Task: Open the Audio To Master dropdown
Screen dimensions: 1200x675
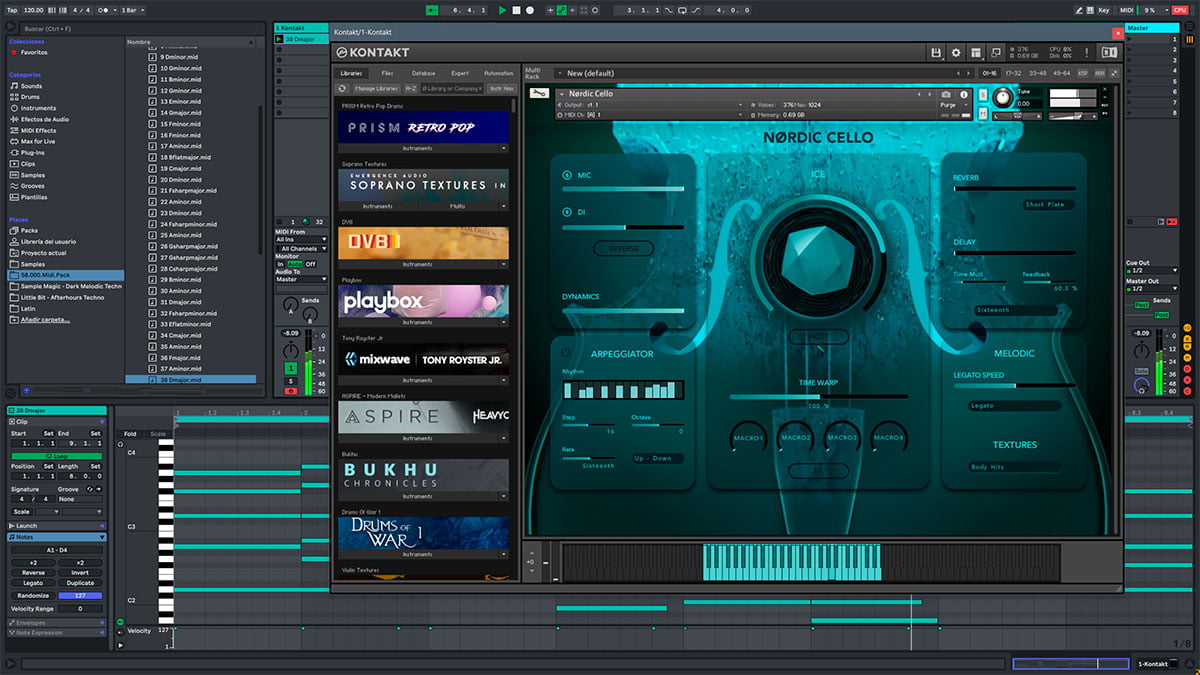Action: [x=301, y=279]
